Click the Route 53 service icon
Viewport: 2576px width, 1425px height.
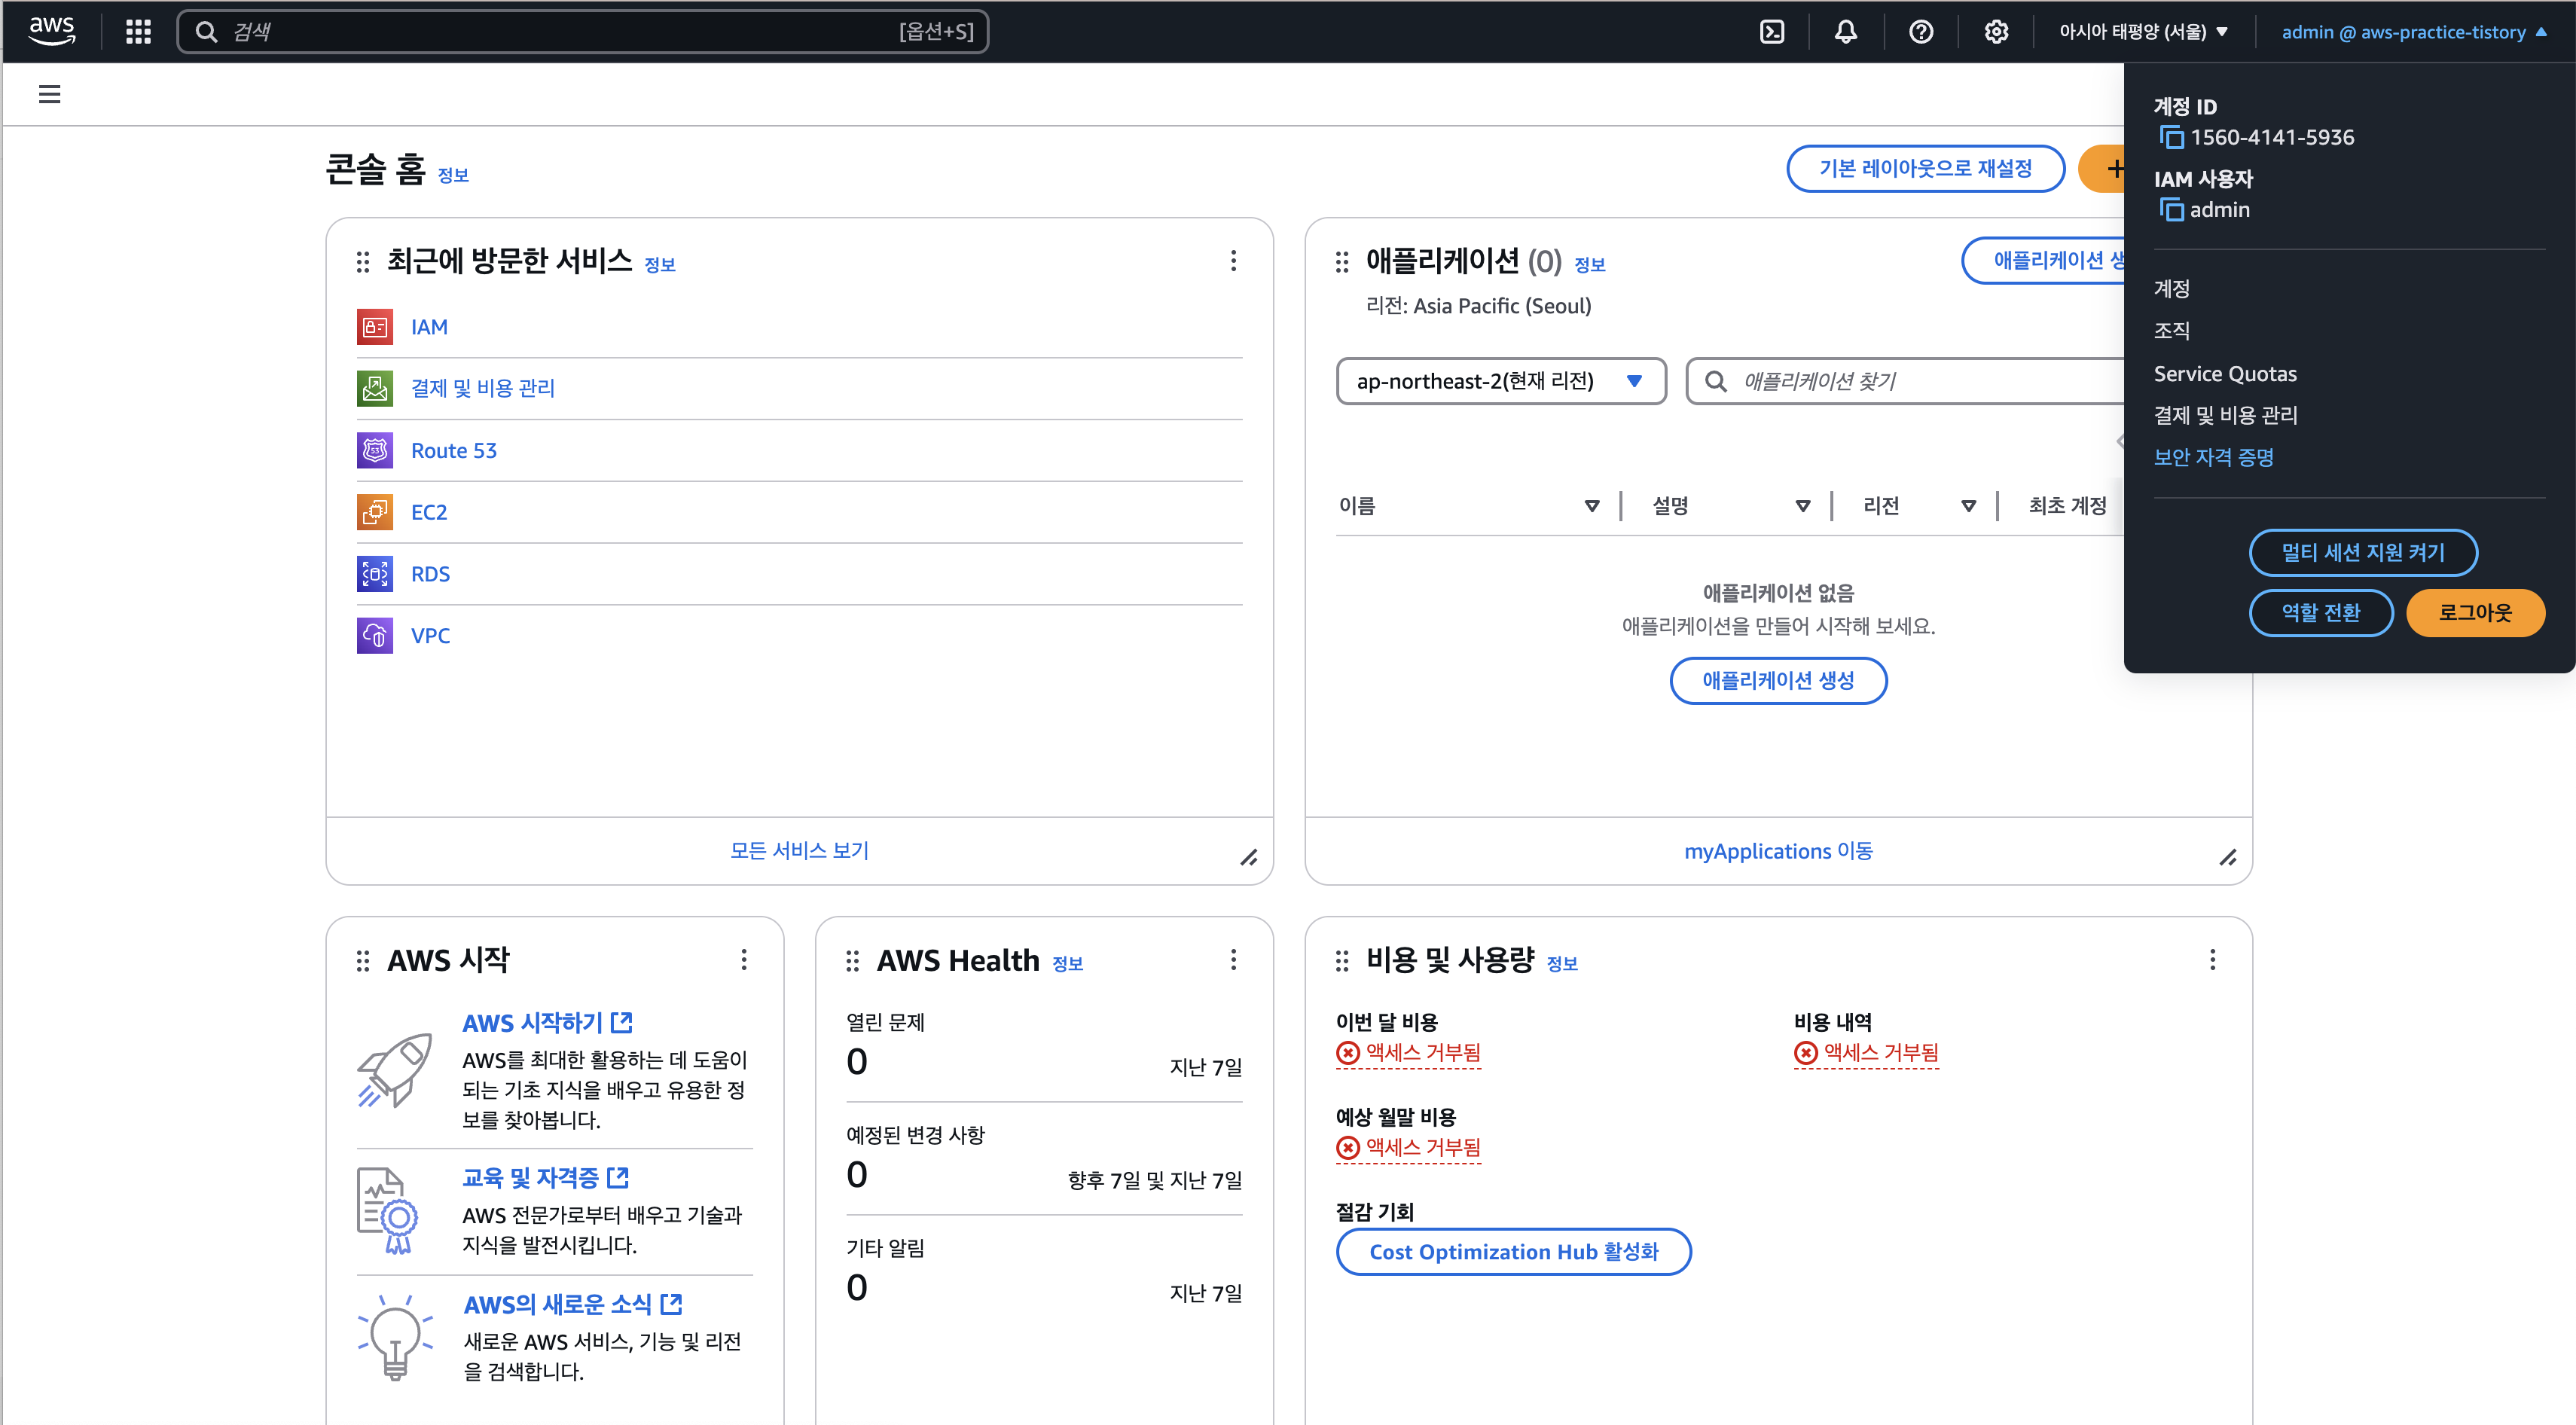pos(375,451)
